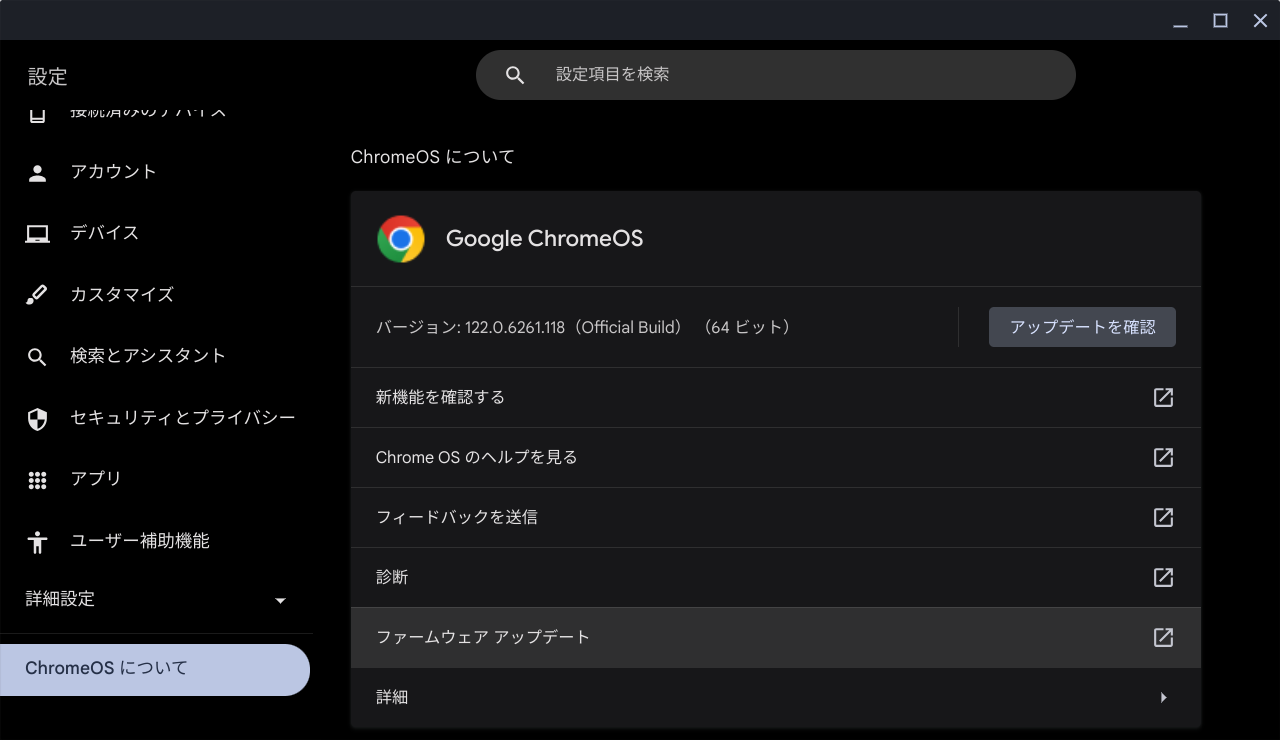1280x740 pixels.
Task: Expand the 詳細 row
Action: click(x=776, y=697)
